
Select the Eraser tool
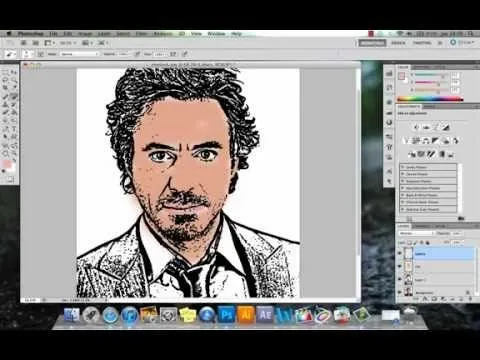[x=5, y=112]
